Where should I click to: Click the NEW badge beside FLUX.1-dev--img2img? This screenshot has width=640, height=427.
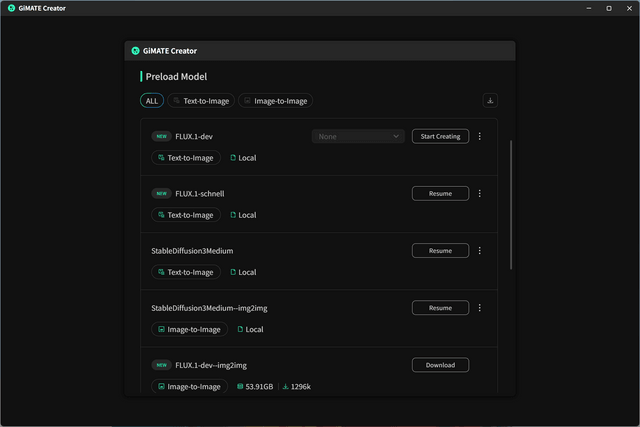click(162, 365)
